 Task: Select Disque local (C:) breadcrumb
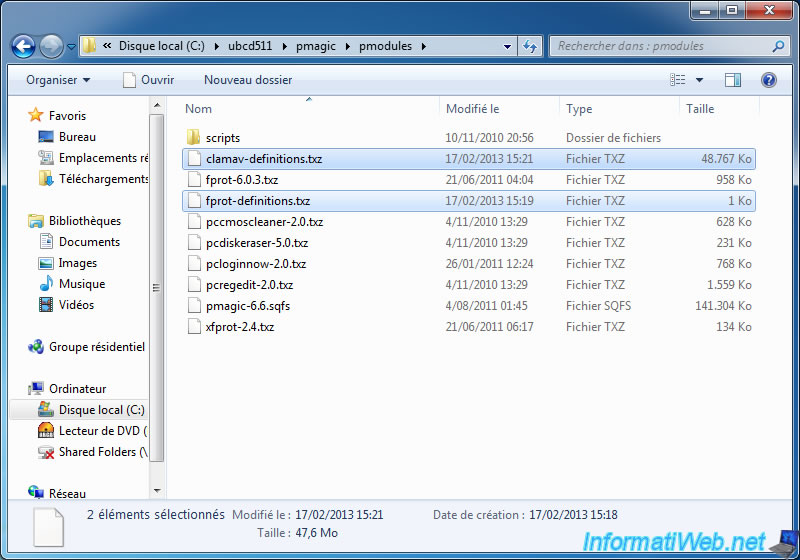tap(161, 46)
